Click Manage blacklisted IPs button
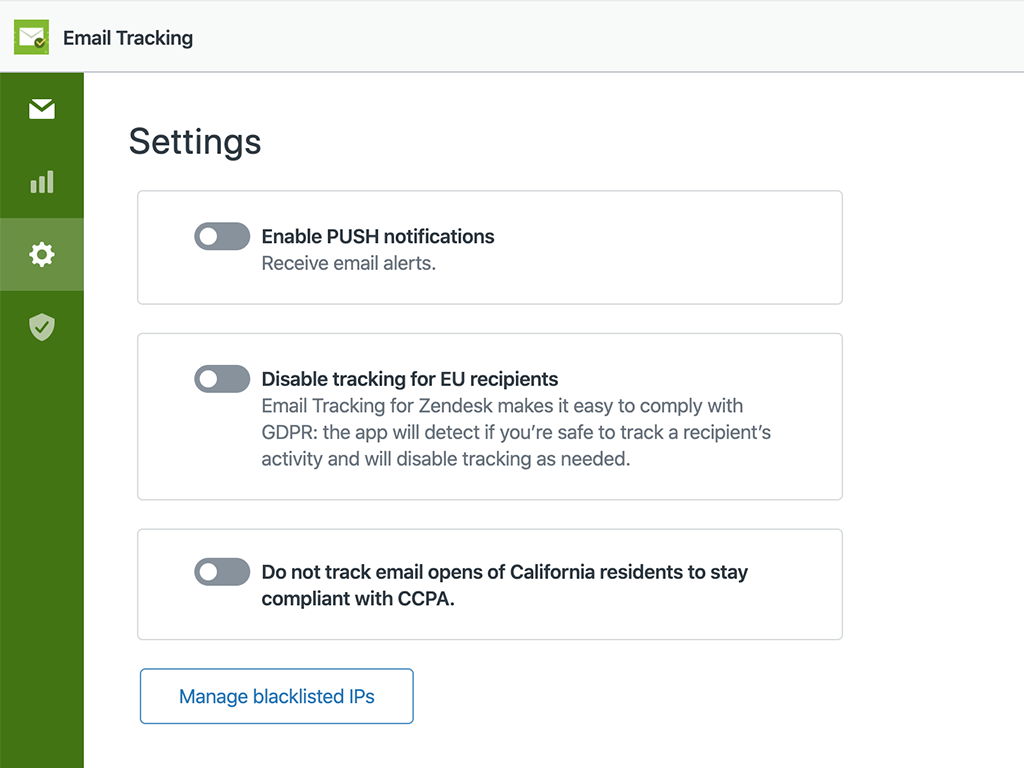The image size is (1024, 768). 276,696
